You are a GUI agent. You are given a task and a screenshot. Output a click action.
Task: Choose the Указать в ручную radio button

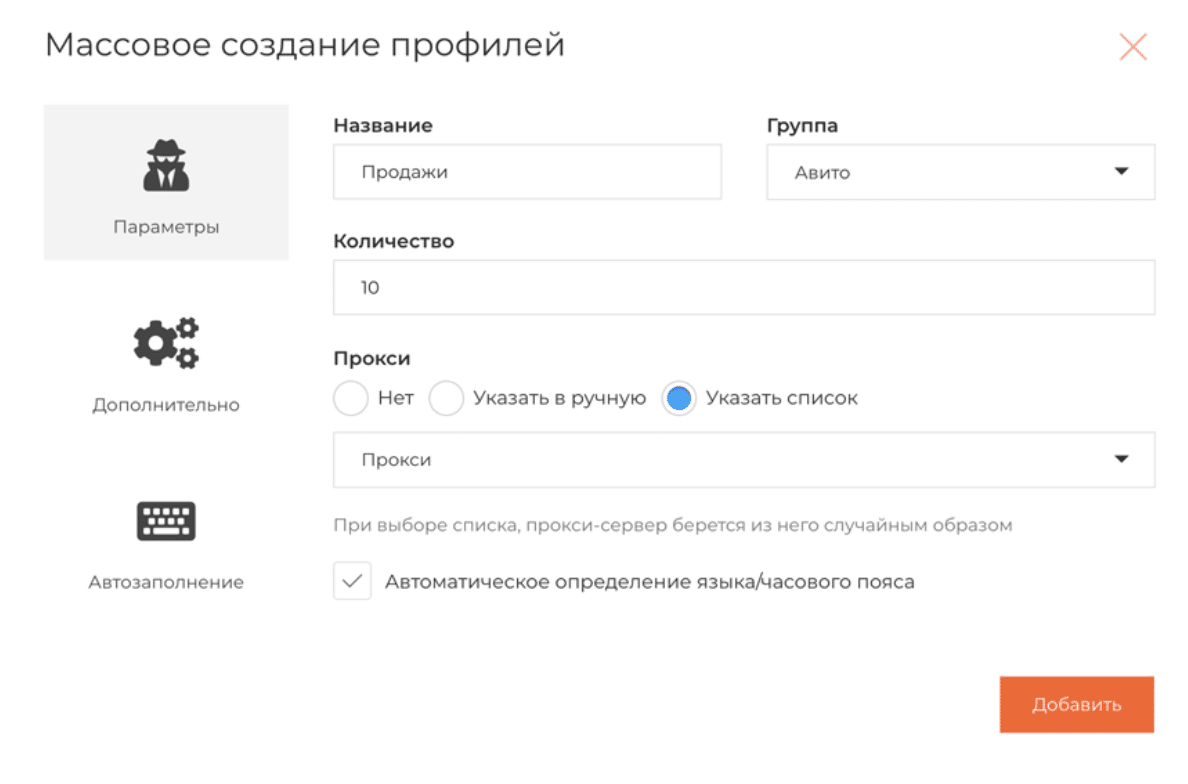pos(446,398)
